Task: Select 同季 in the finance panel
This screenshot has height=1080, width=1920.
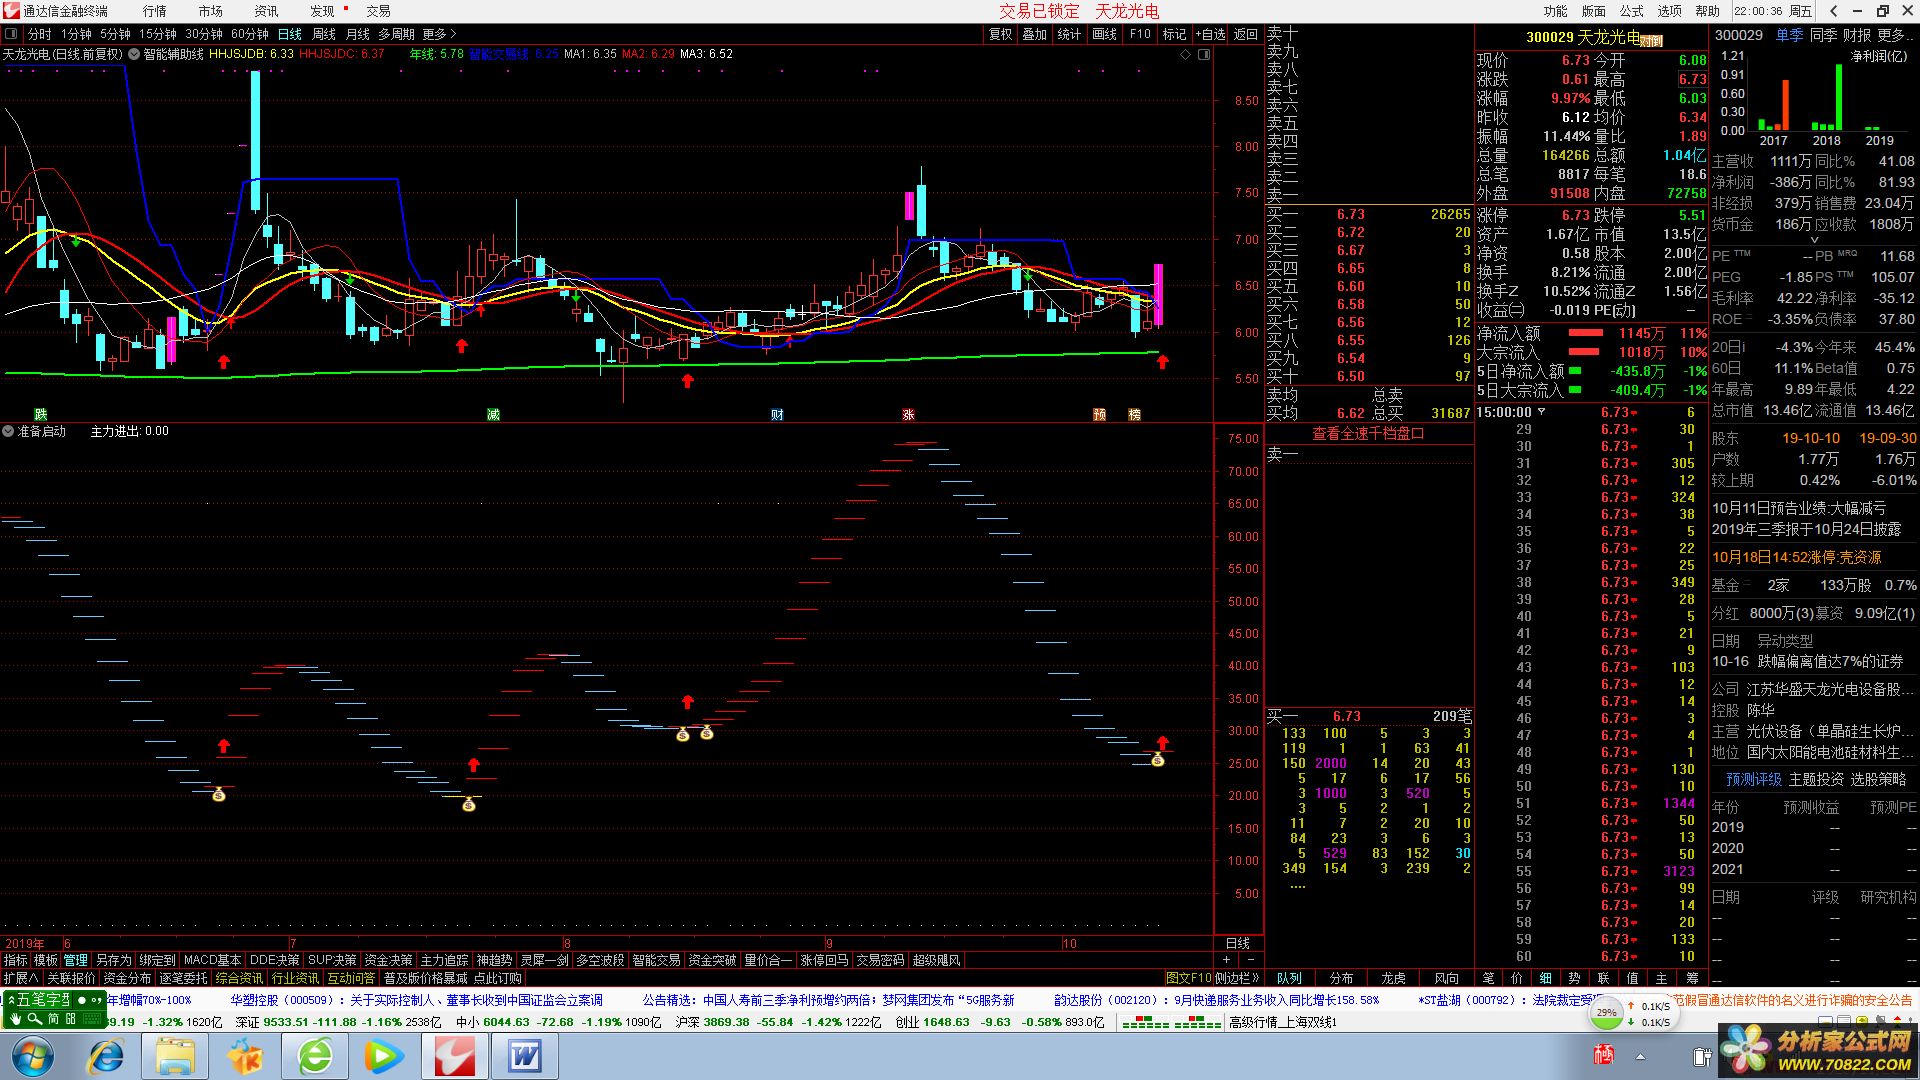Action: click(x=1823, y=35)
